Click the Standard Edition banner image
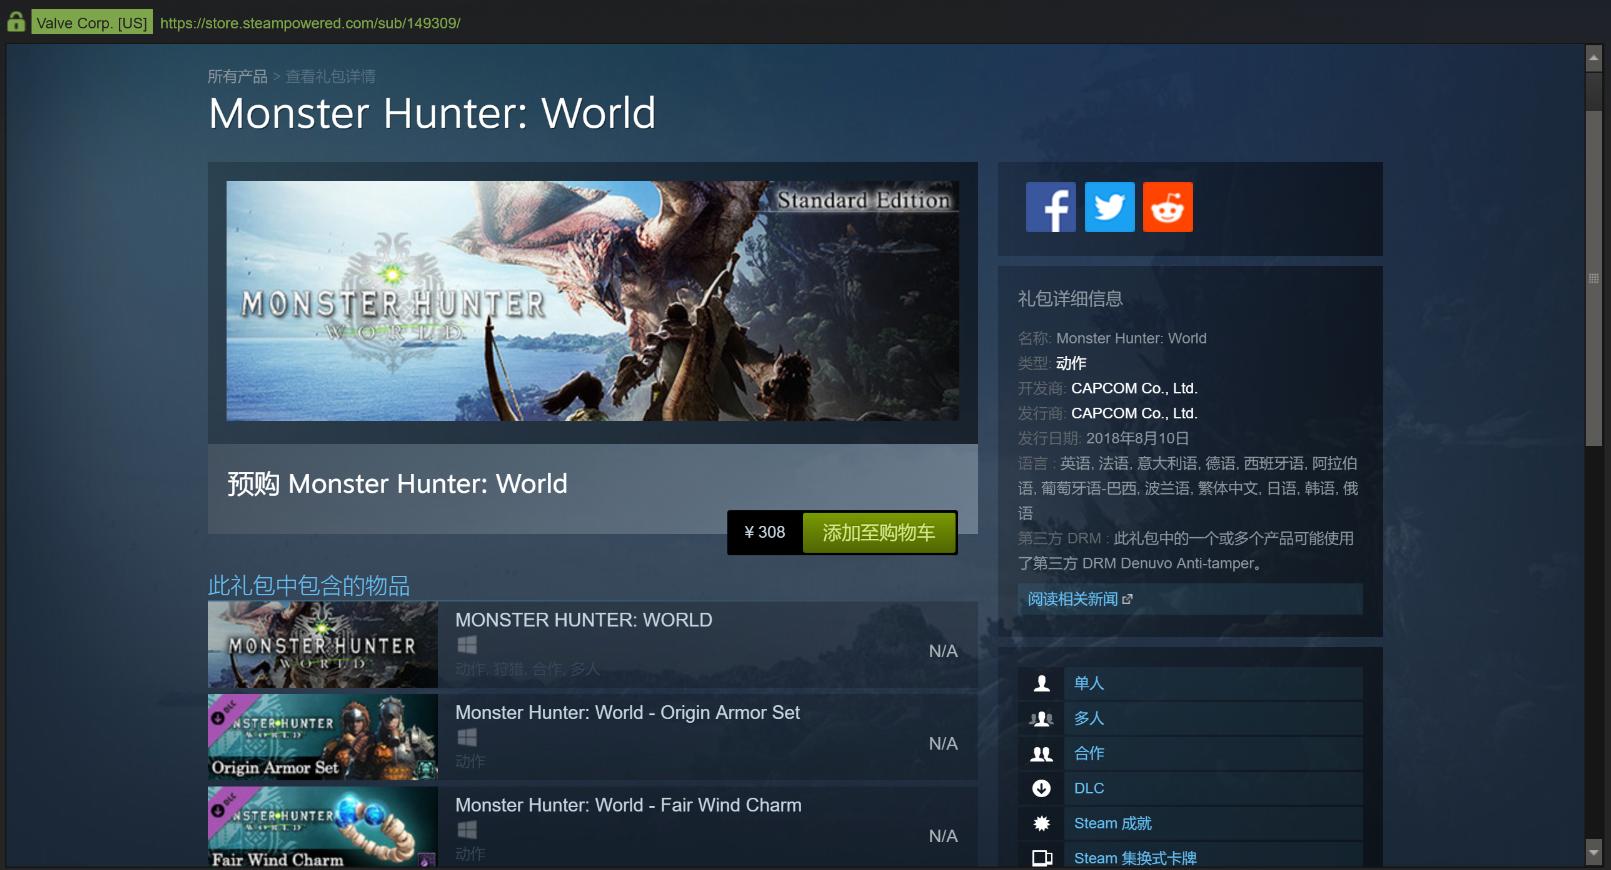1611x870 pixels. (x=592, y=301)
